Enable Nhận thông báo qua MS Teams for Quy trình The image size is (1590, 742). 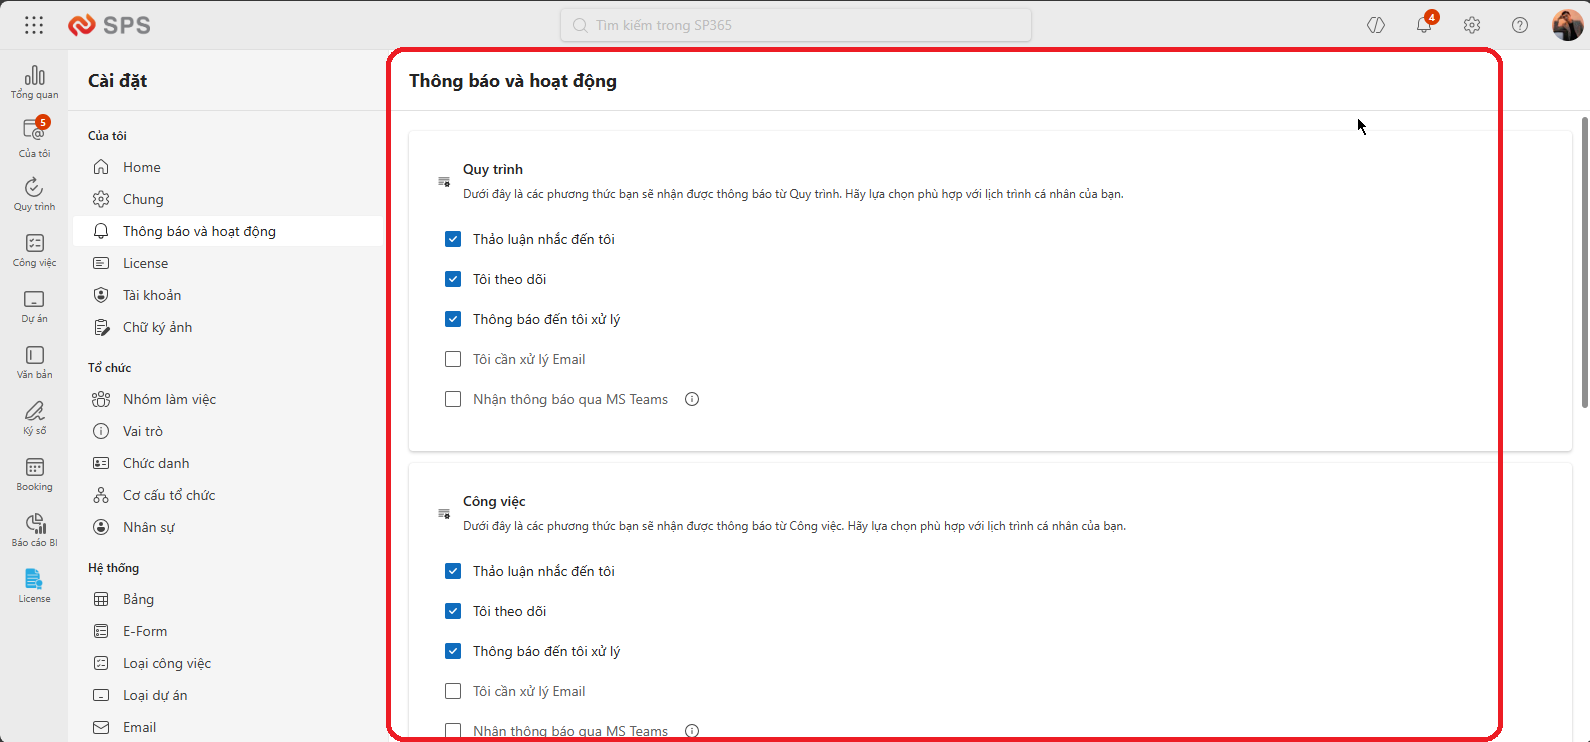click(x=453, y=399)
